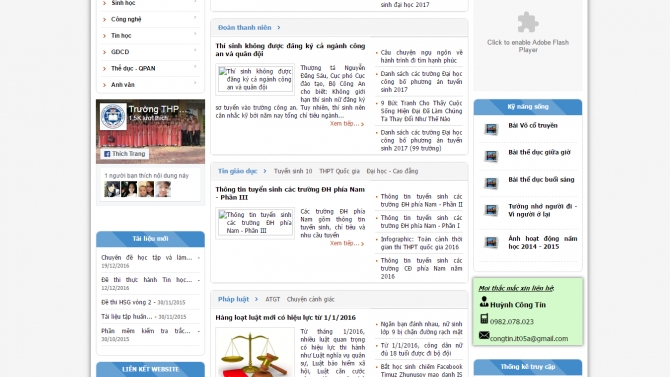Image resolution: width=670 pixels, height=377 pixels.
Task: Open document Phần mềm kiểm tra trắc
Action: [x=146, y=331]
